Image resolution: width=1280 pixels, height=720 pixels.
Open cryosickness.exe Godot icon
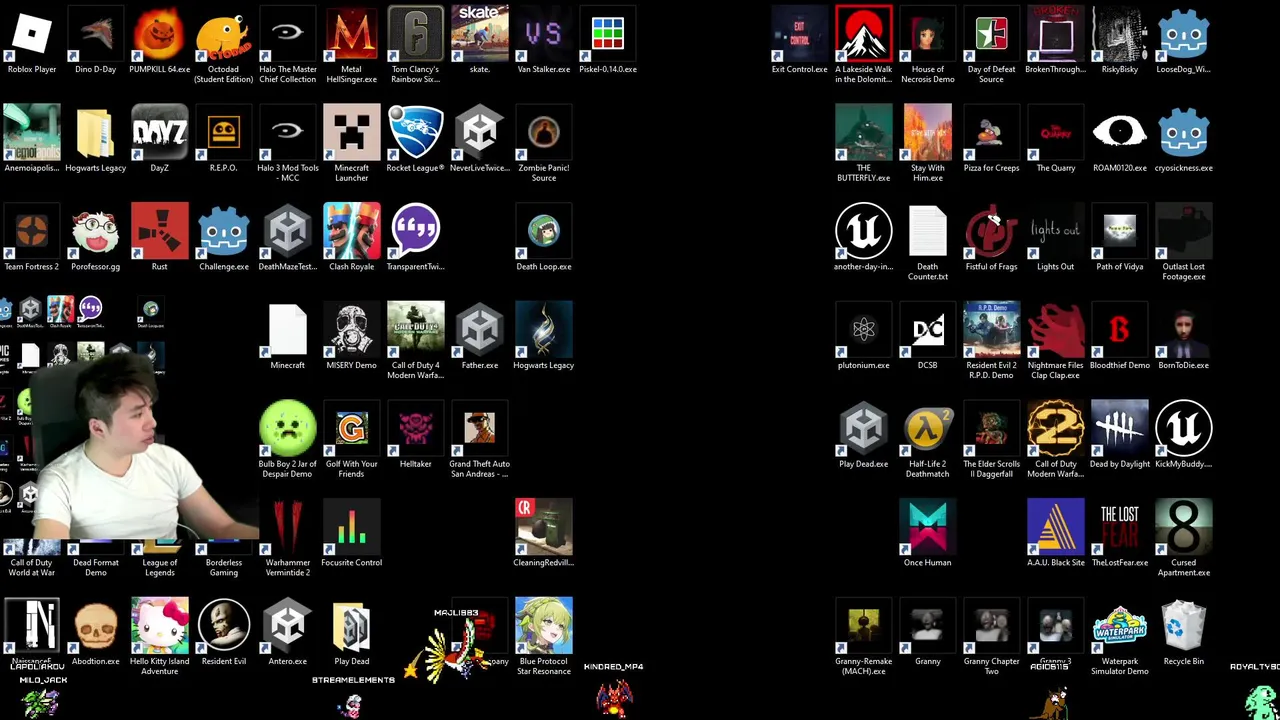1184,132
